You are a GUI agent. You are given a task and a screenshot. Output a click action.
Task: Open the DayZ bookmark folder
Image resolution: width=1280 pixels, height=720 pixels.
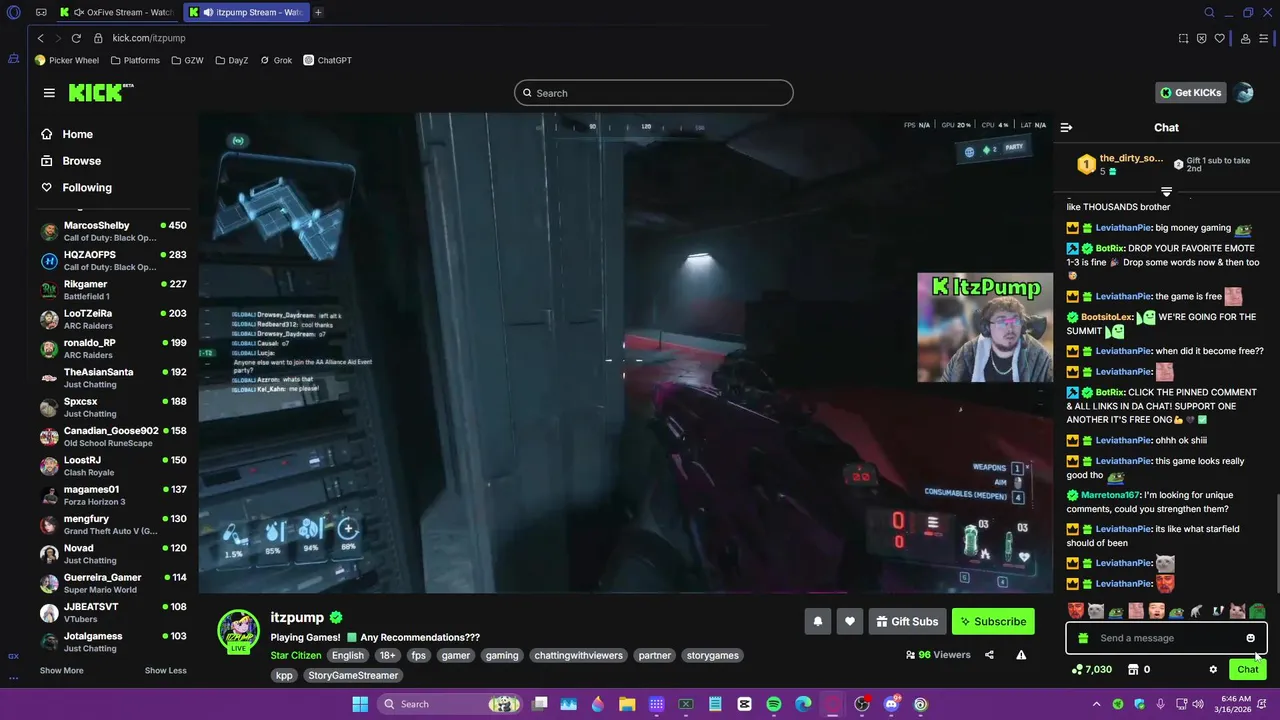[231, 60]
